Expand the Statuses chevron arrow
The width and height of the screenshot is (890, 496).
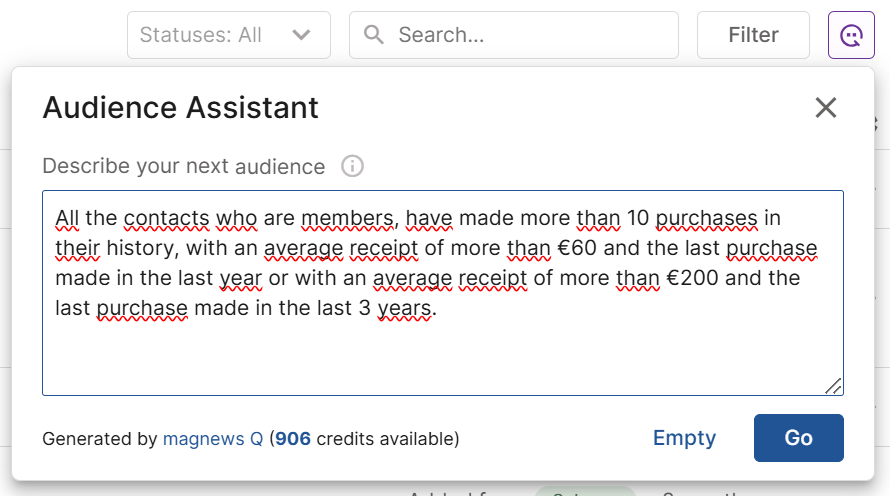[x=301, y=35]
